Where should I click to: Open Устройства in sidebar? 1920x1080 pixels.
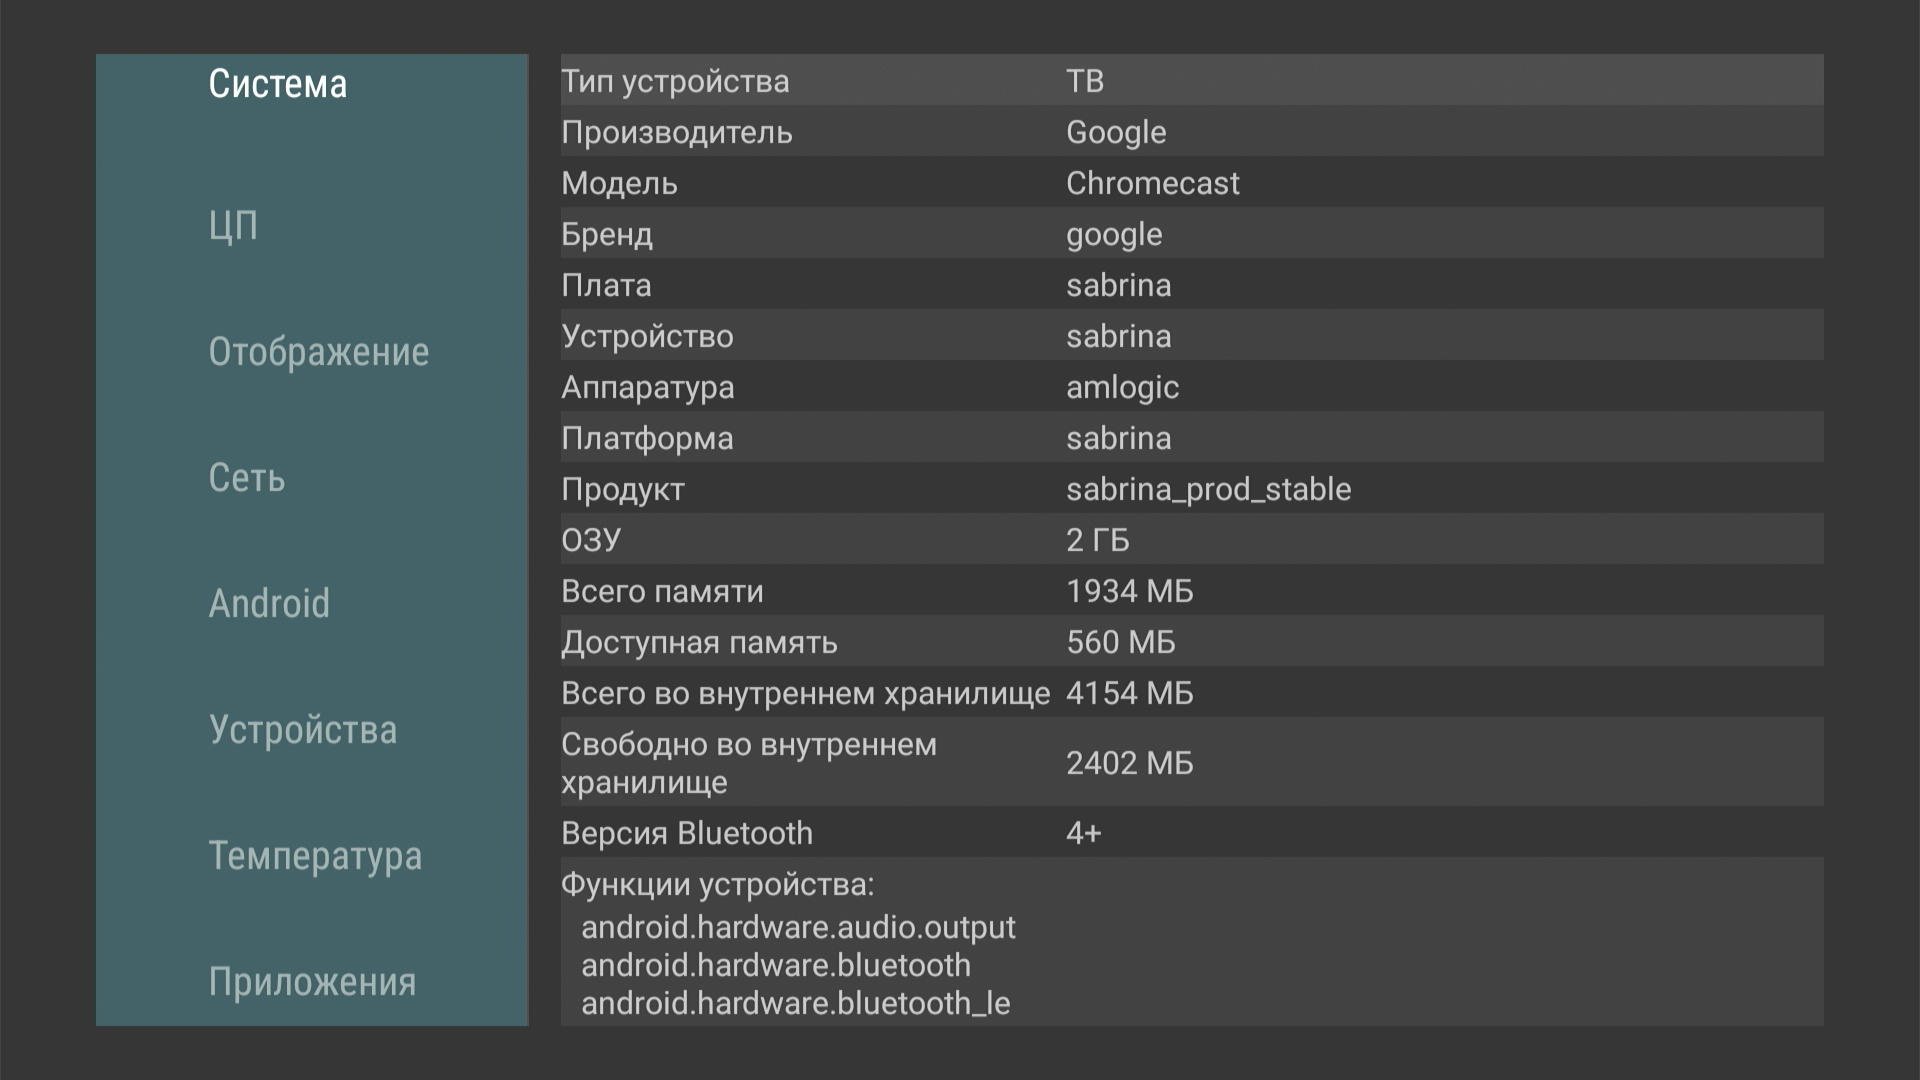tap(302, 730)
